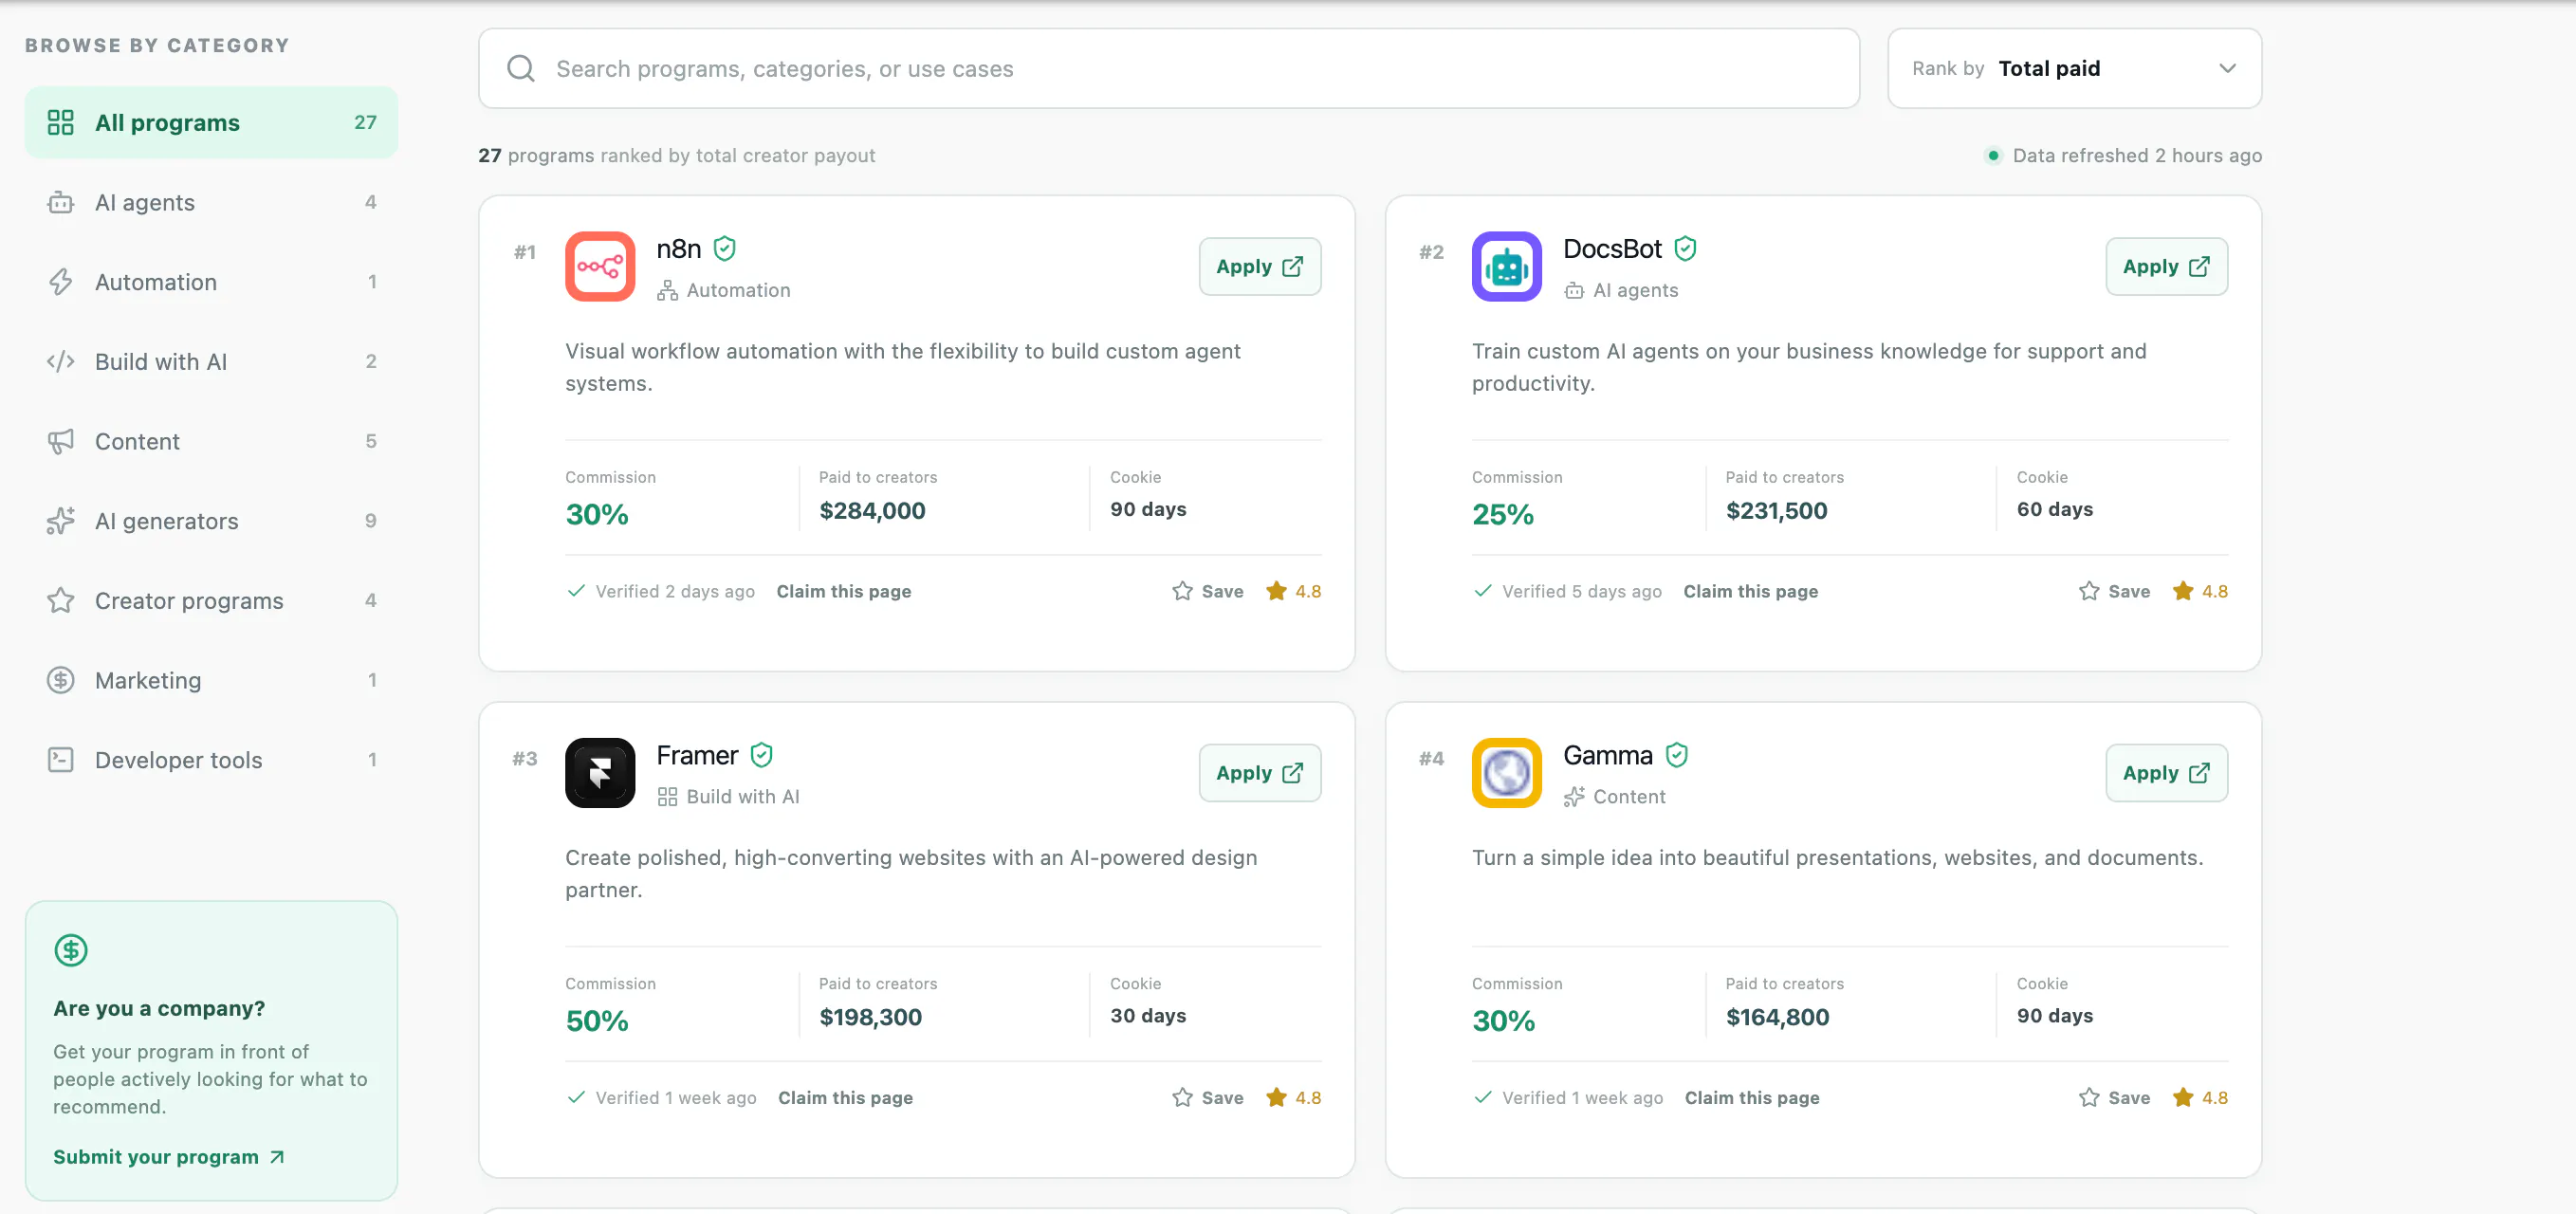
Task: Apply to the Framer program
Action: point(1259,773)
